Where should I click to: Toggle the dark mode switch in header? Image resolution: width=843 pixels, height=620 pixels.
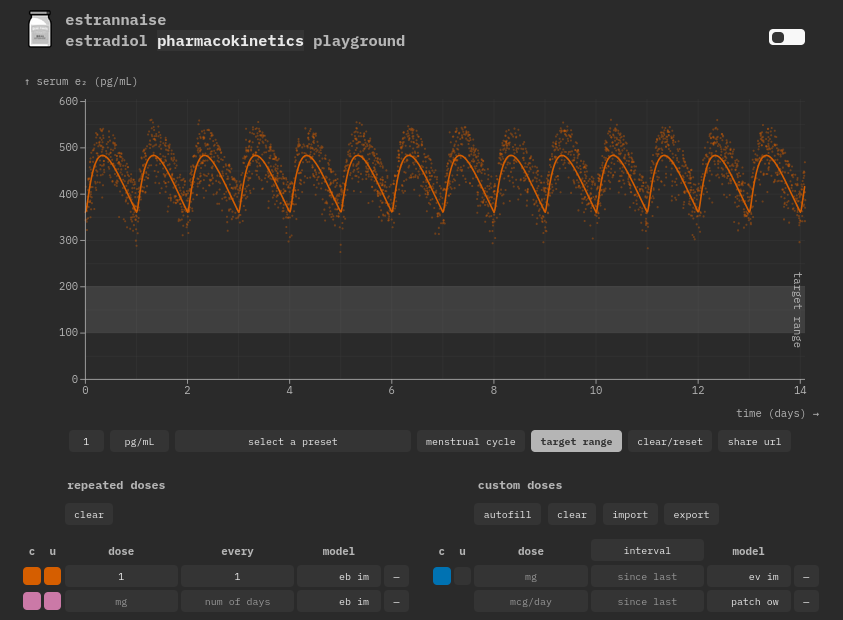click(787, 37)
